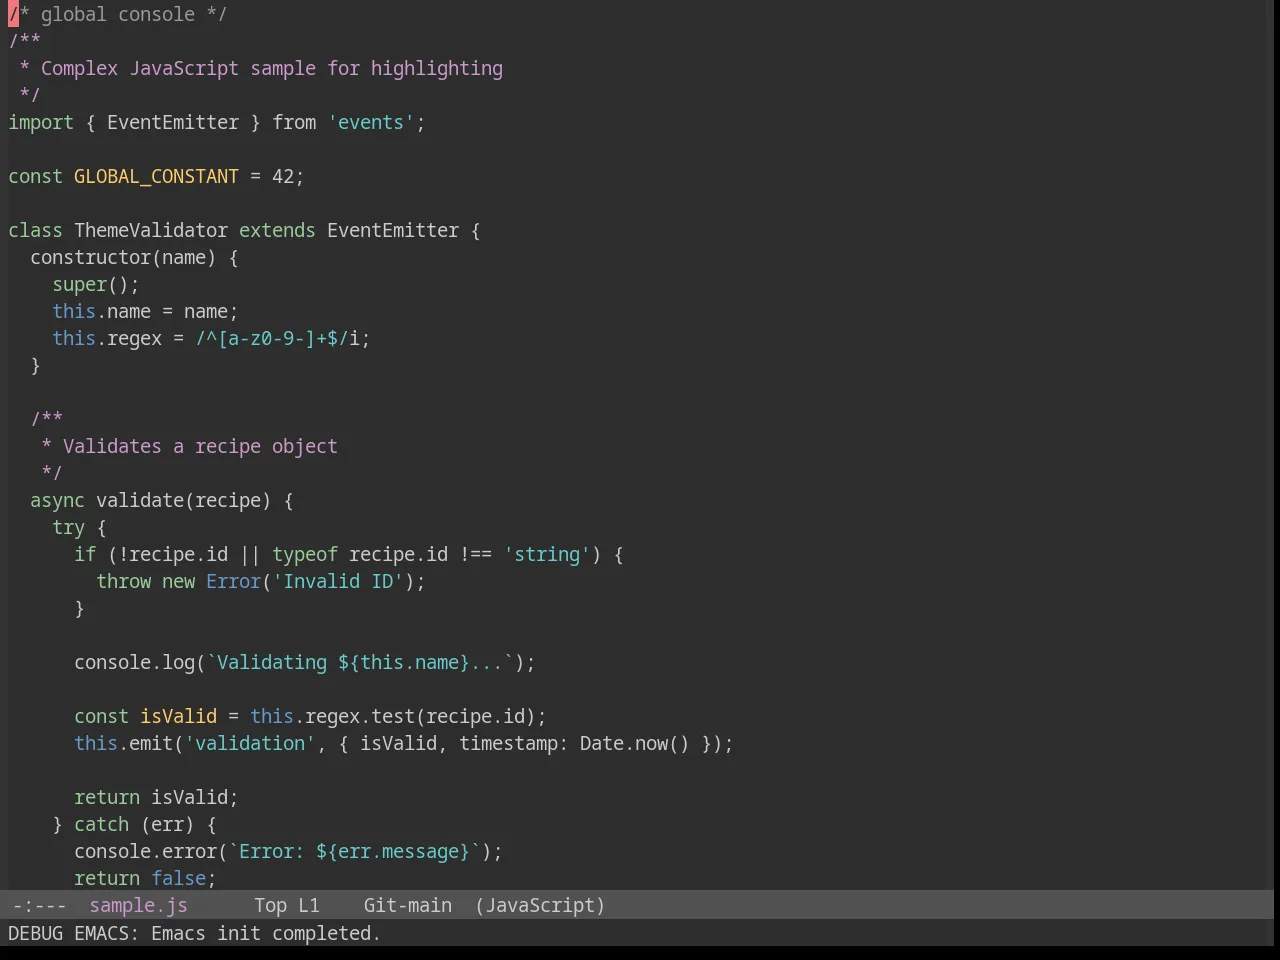
Task: Click the 'Top' position indicator in mode line
Action: click(270, 905)
